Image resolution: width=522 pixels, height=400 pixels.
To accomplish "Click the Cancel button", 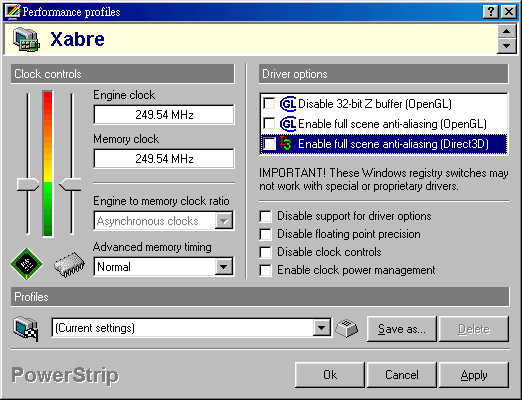I will pyautogui.click(x=401, y=375).
